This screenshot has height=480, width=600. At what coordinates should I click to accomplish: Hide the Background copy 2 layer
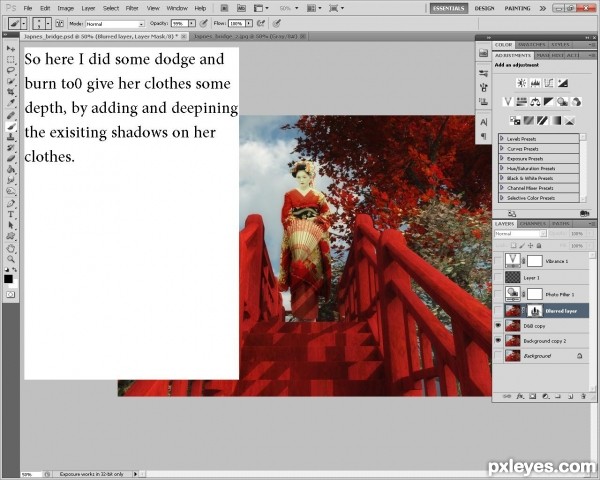[498, 341]
